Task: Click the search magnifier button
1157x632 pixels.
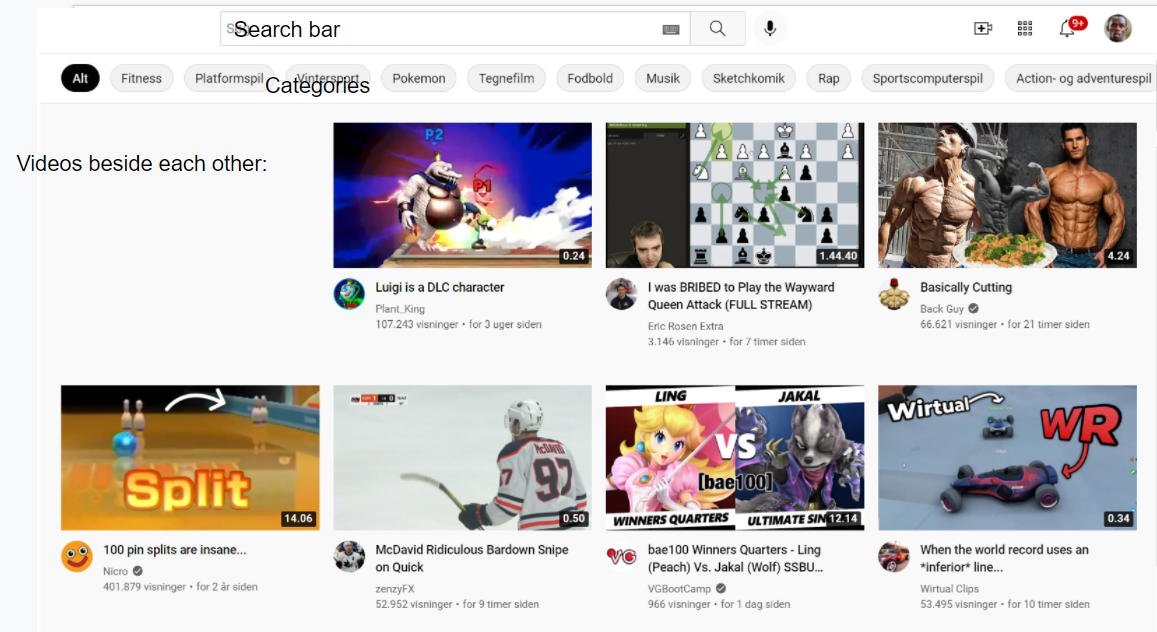Action: 717,29
